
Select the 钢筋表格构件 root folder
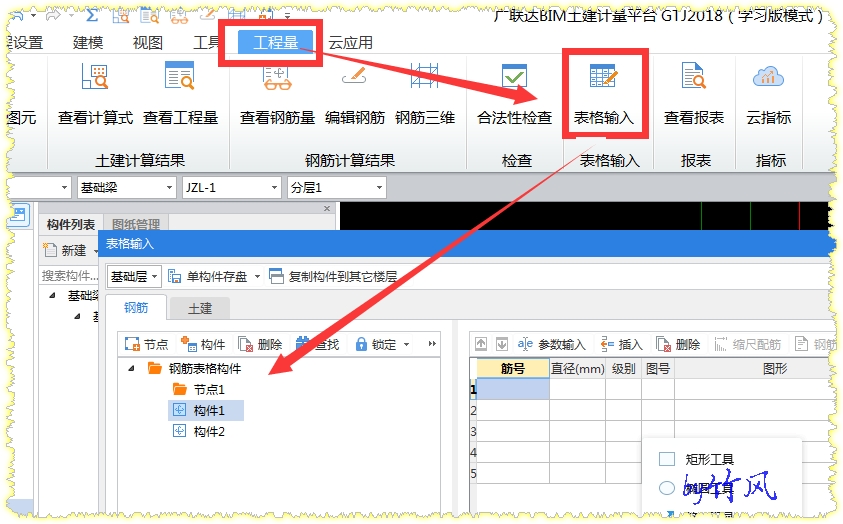tap(194, 368)
